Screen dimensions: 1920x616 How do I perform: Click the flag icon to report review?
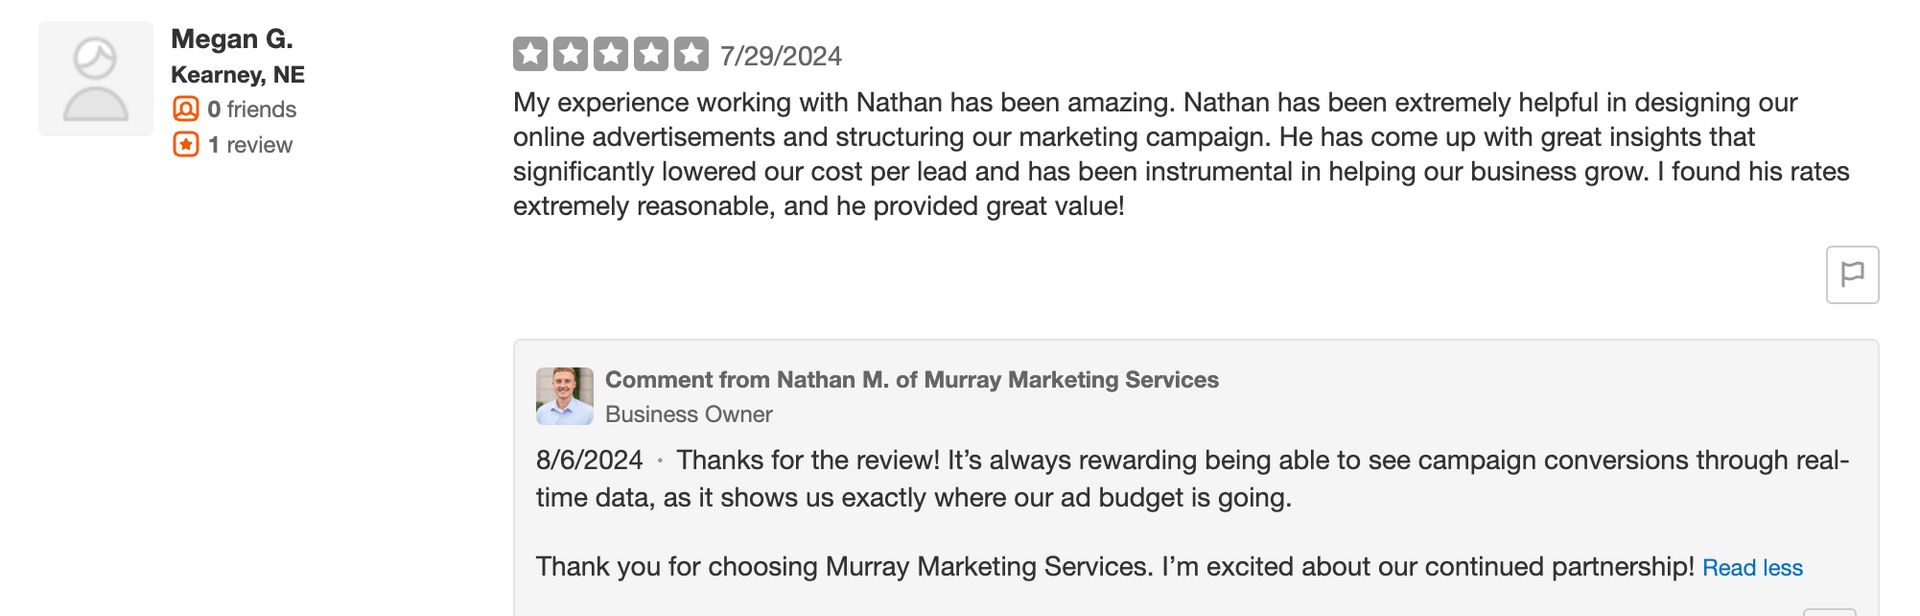pos(1852,274)
